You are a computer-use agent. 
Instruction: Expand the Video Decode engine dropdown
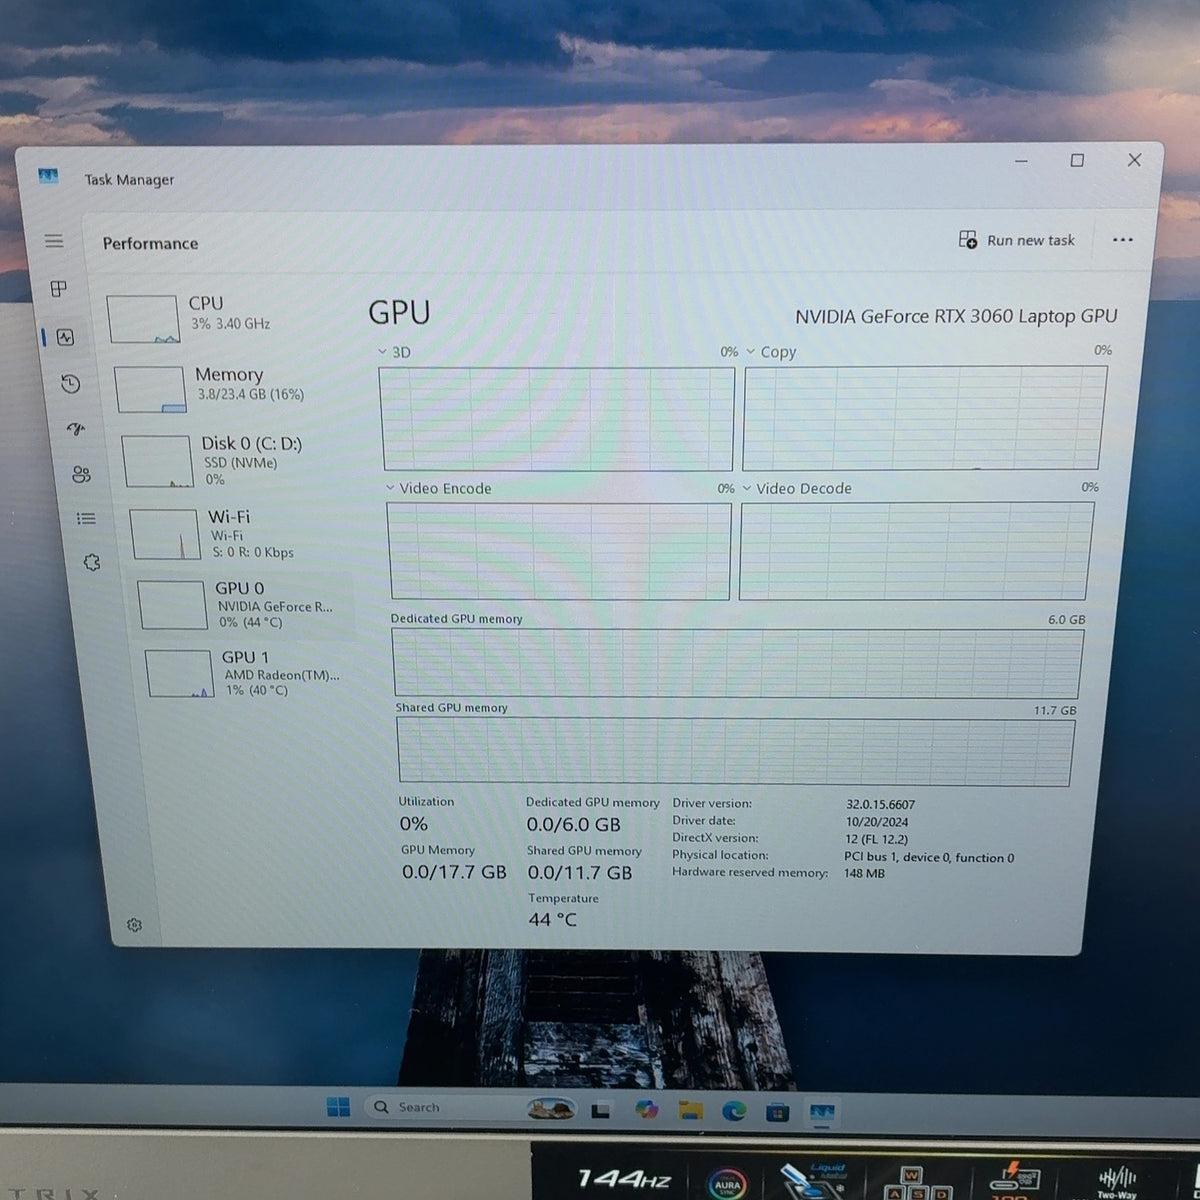(x=746, y=488)
